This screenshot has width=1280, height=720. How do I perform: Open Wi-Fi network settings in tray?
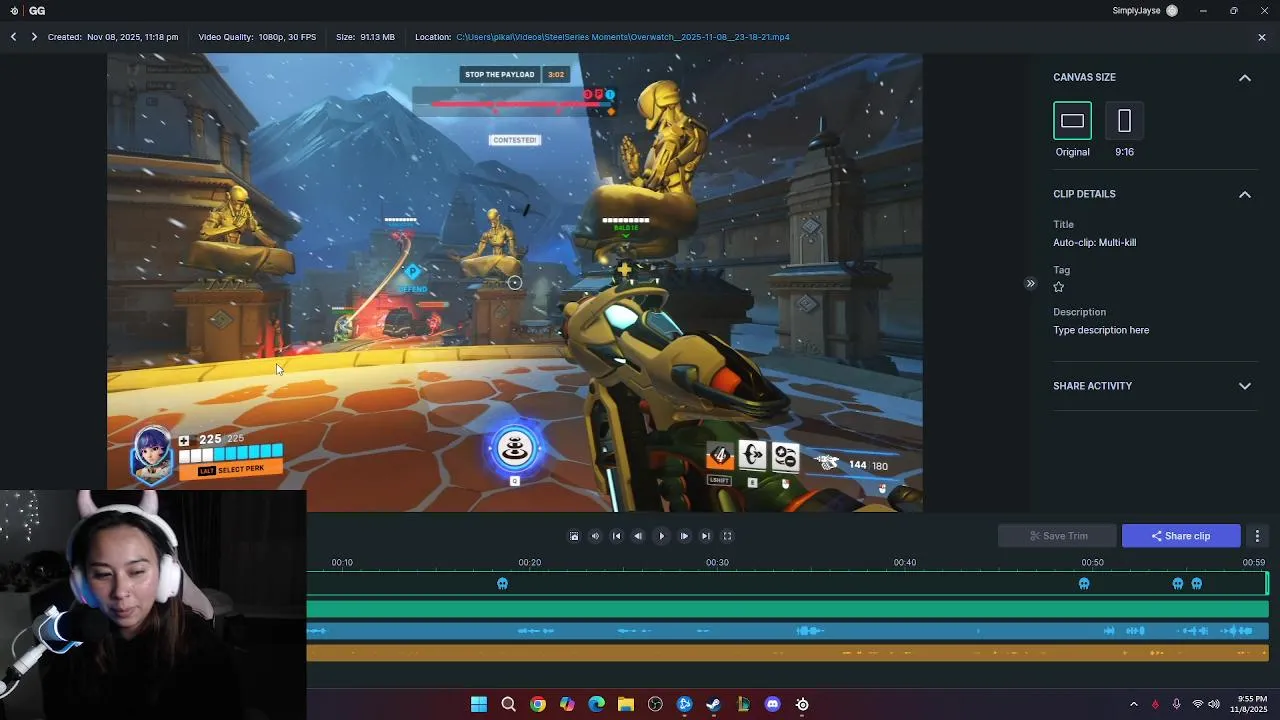[x=1198, y=704]
